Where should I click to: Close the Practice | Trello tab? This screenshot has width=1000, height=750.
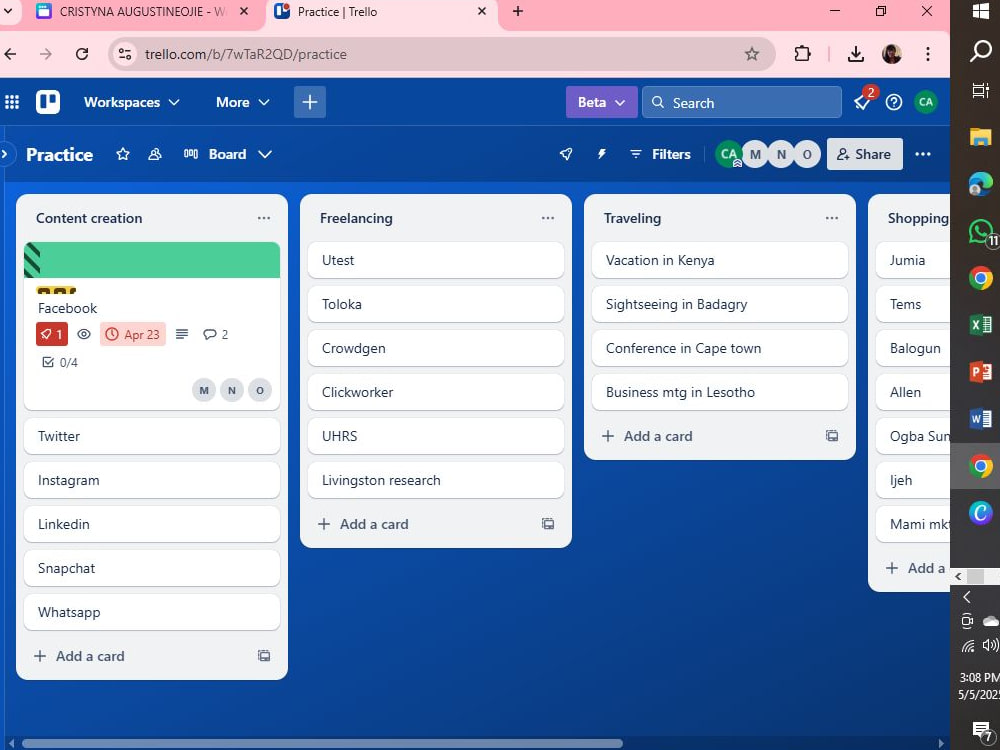click(x=482, y=11)
